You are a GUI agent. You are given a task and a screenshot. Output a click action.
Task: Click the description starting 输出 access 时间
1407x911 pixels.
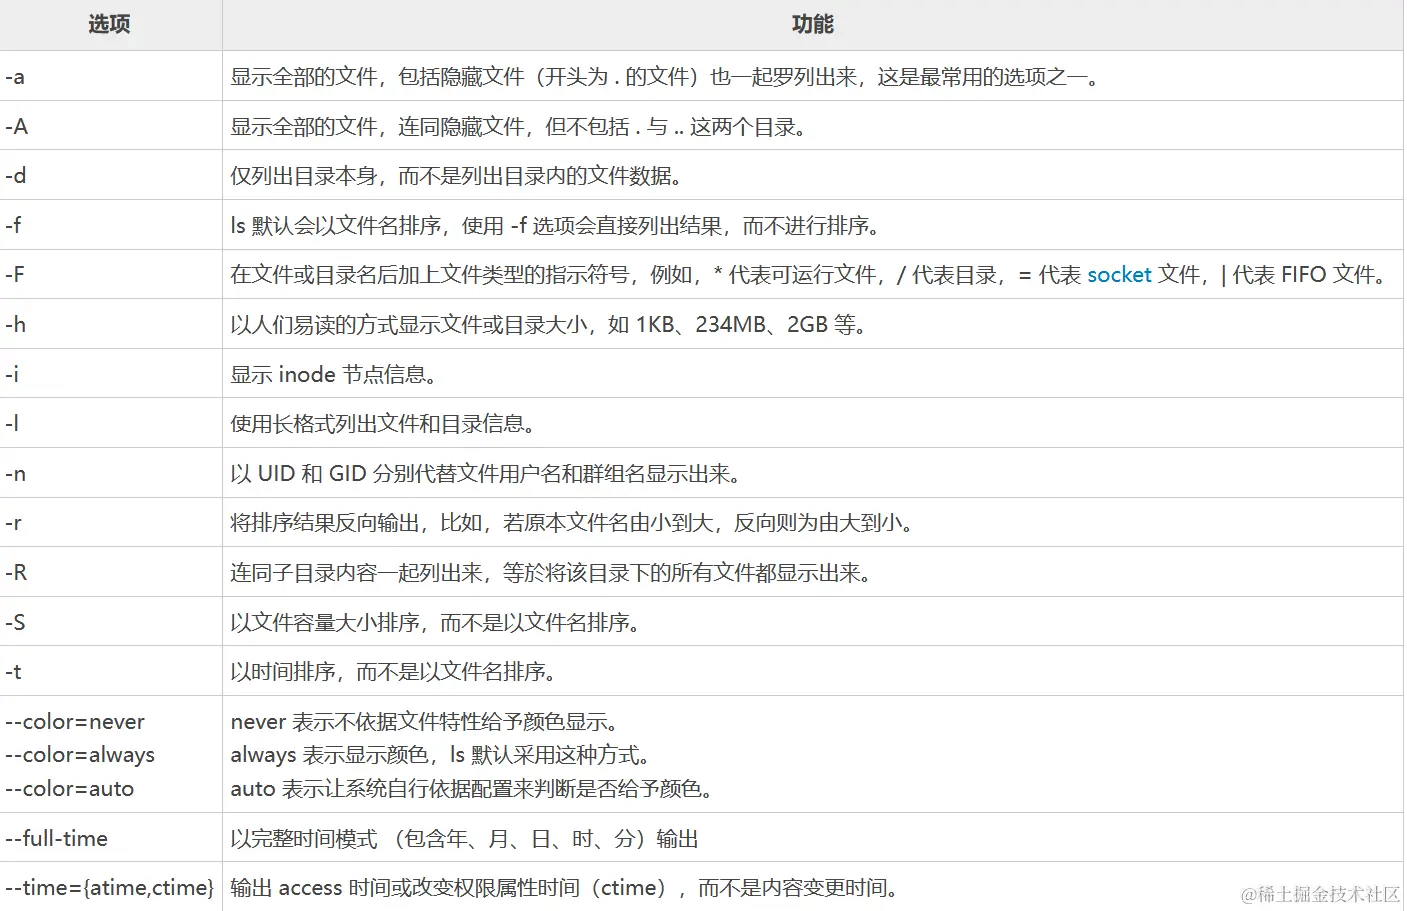[x=565, y=888]
